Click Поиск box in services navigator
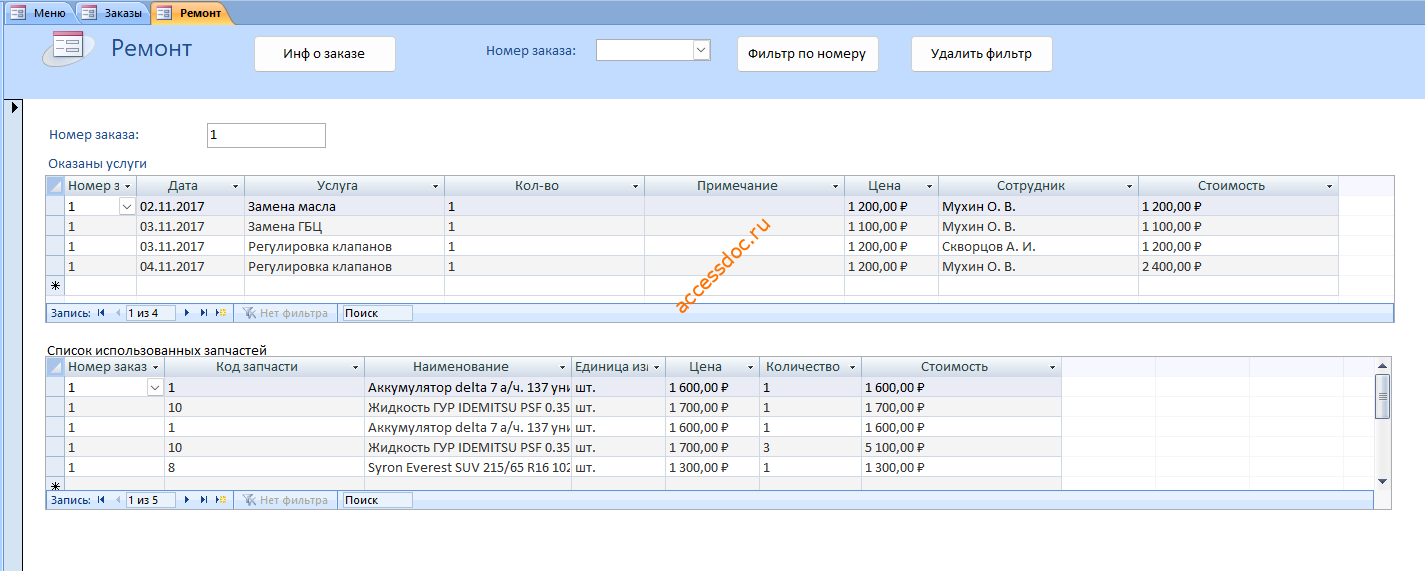1425x571 pixels. 377,313
